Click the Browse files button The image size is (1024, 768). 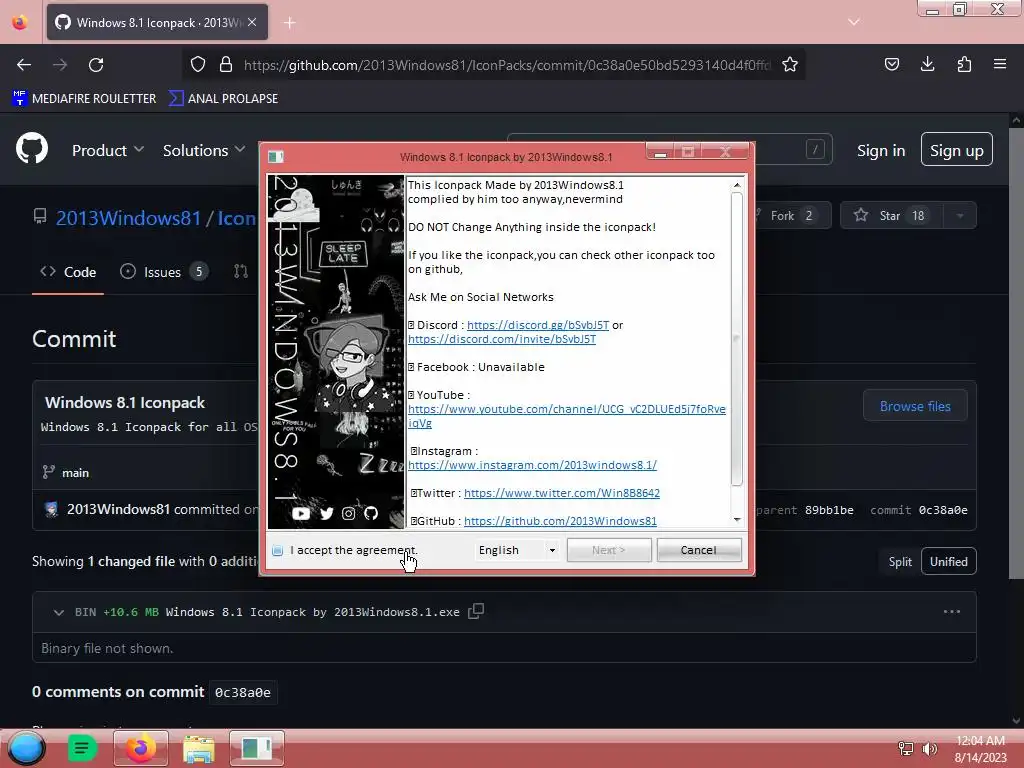(x=915, y=406)
